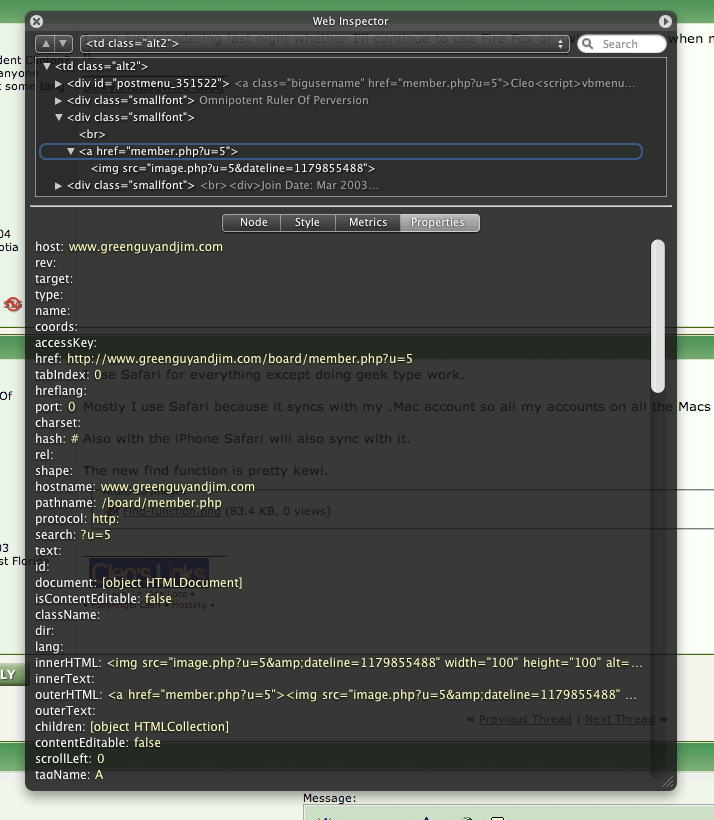Switch to the Node tab

pyautogui.click(x=253, y=222)
